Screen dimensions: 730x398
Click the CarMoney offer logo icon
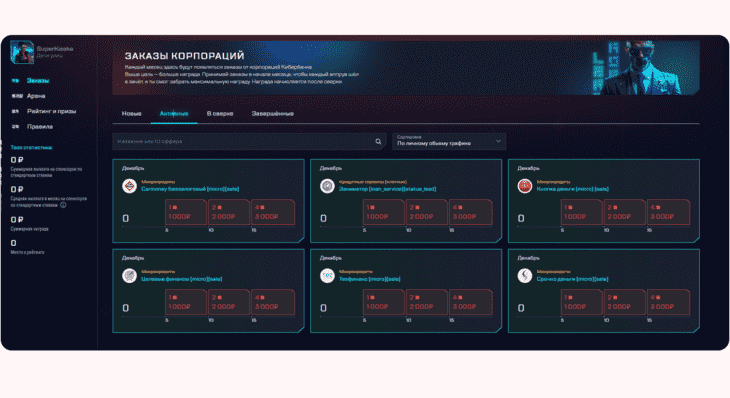click(x=129, y=186)
